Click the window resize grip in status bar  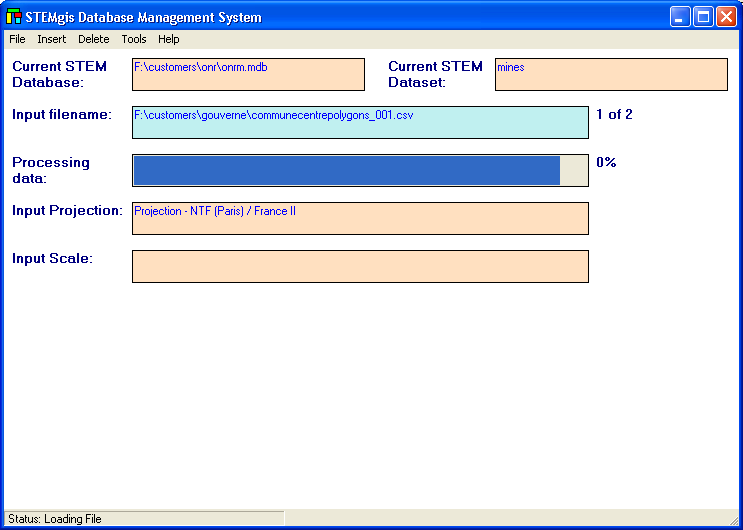tap(734, 521)
